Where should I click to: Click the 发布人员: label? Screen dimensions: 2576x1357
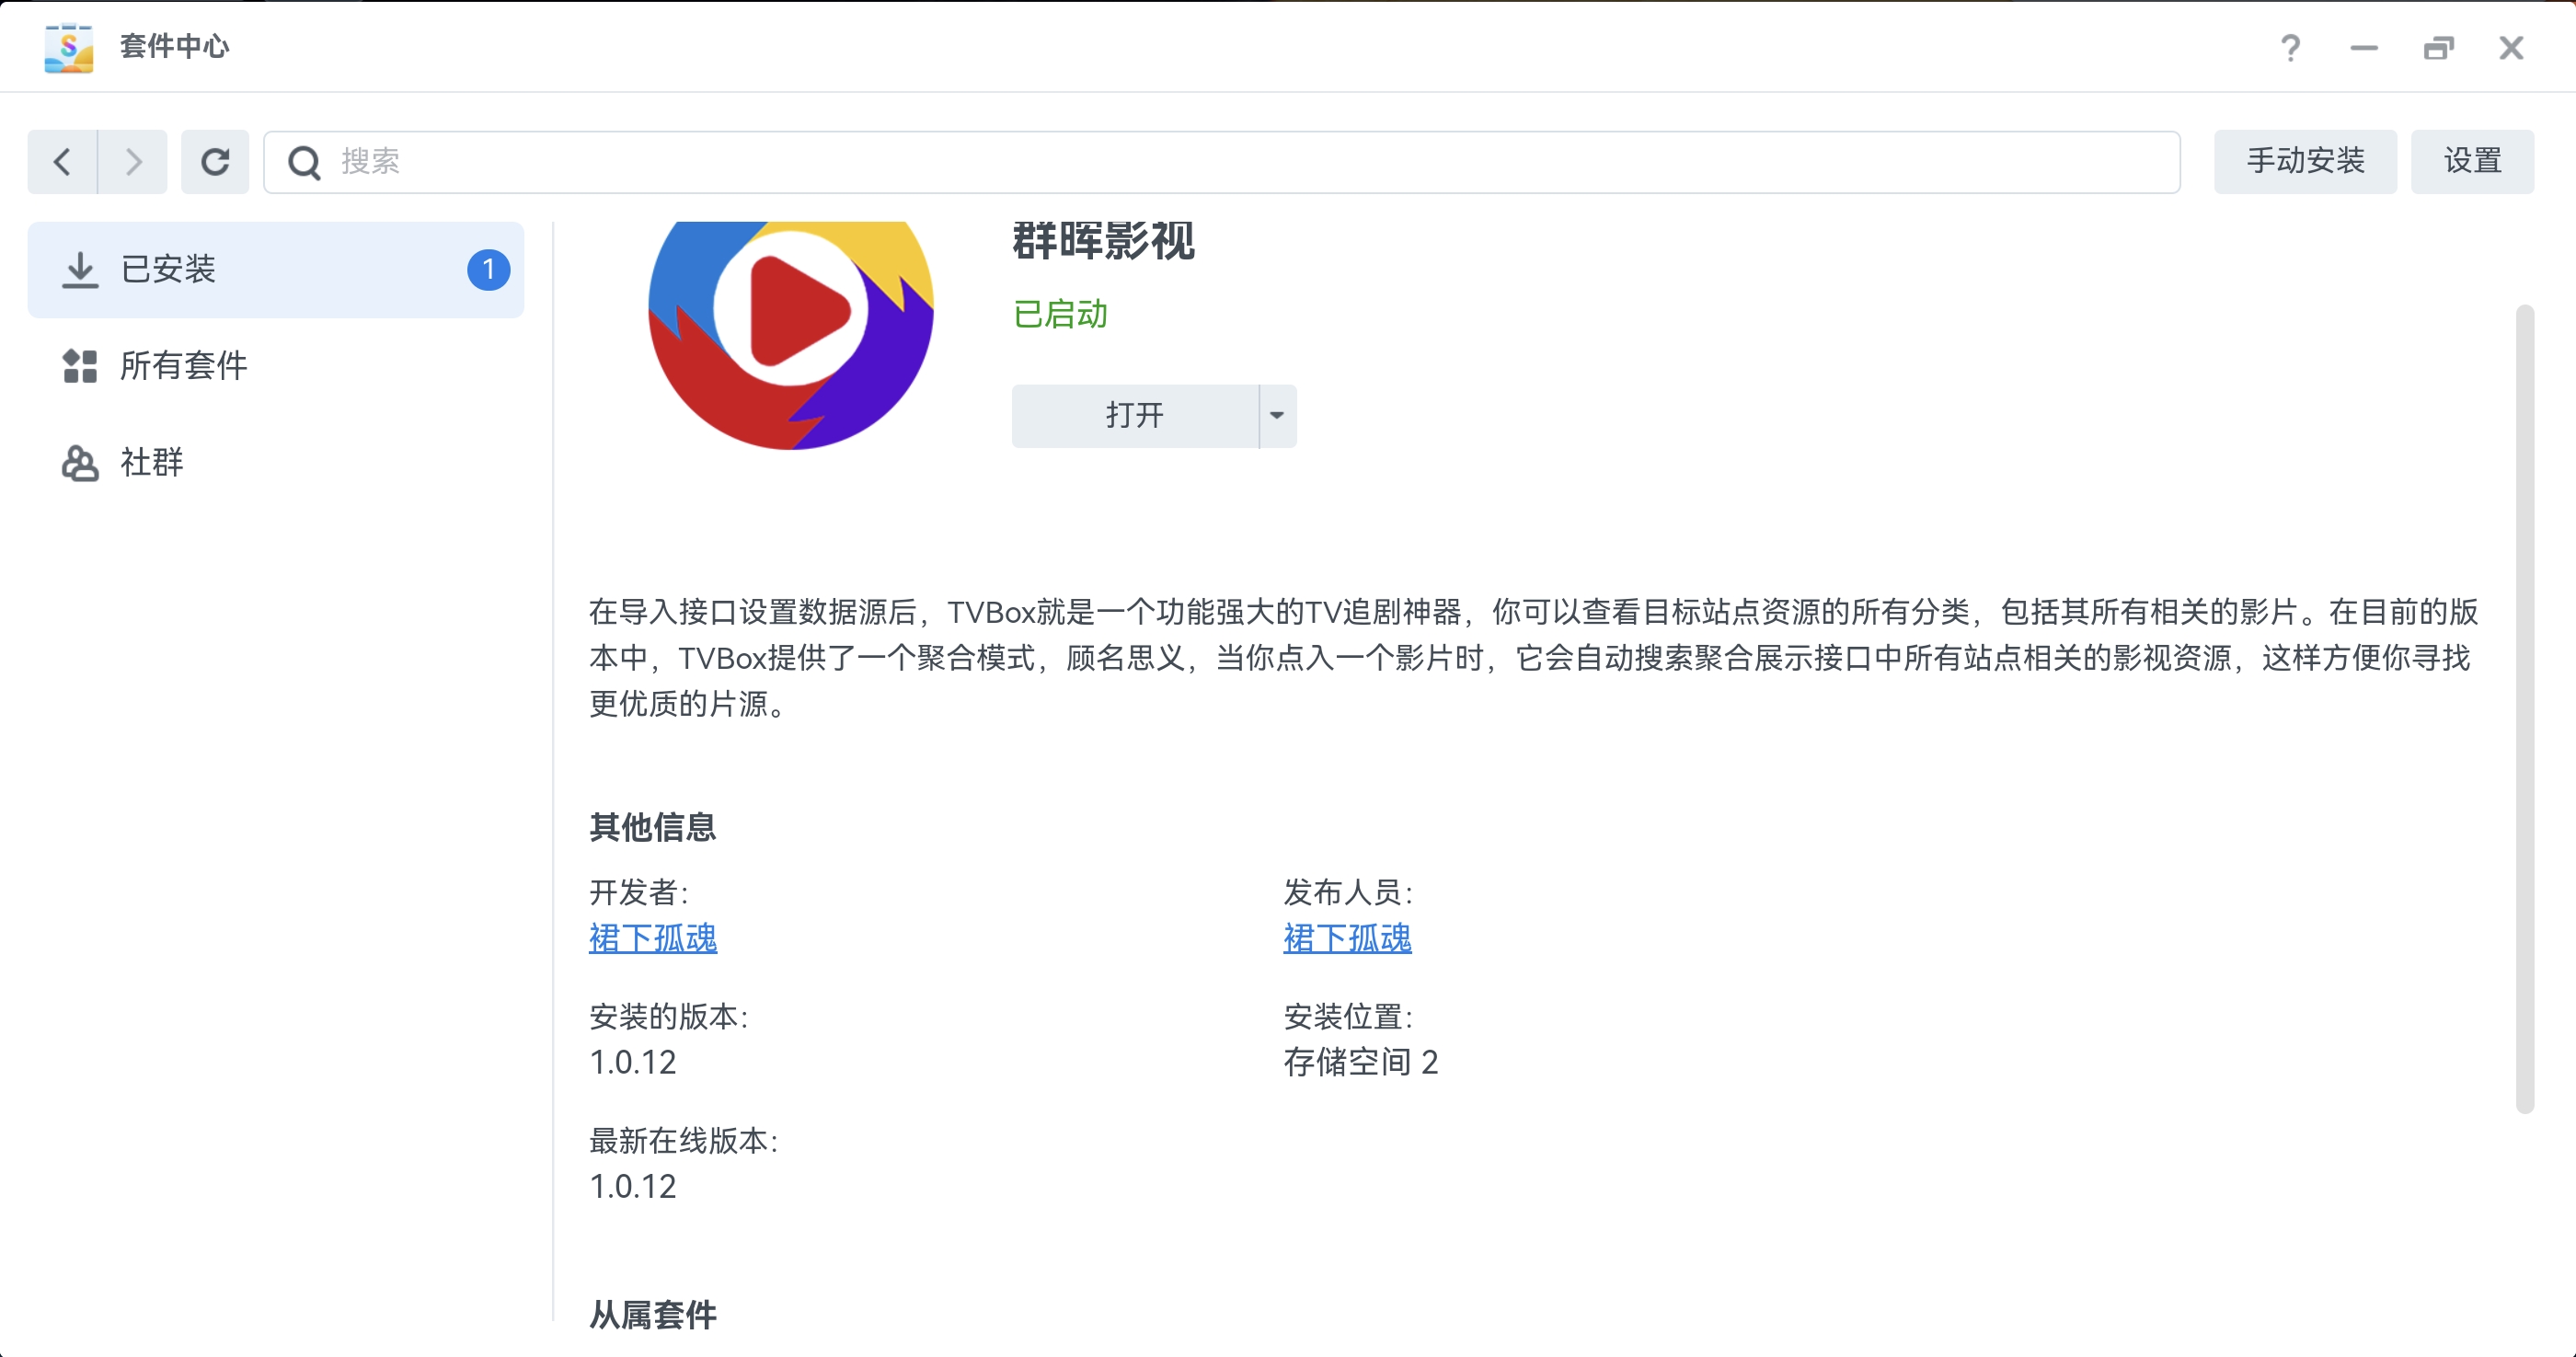(1348, 892)
